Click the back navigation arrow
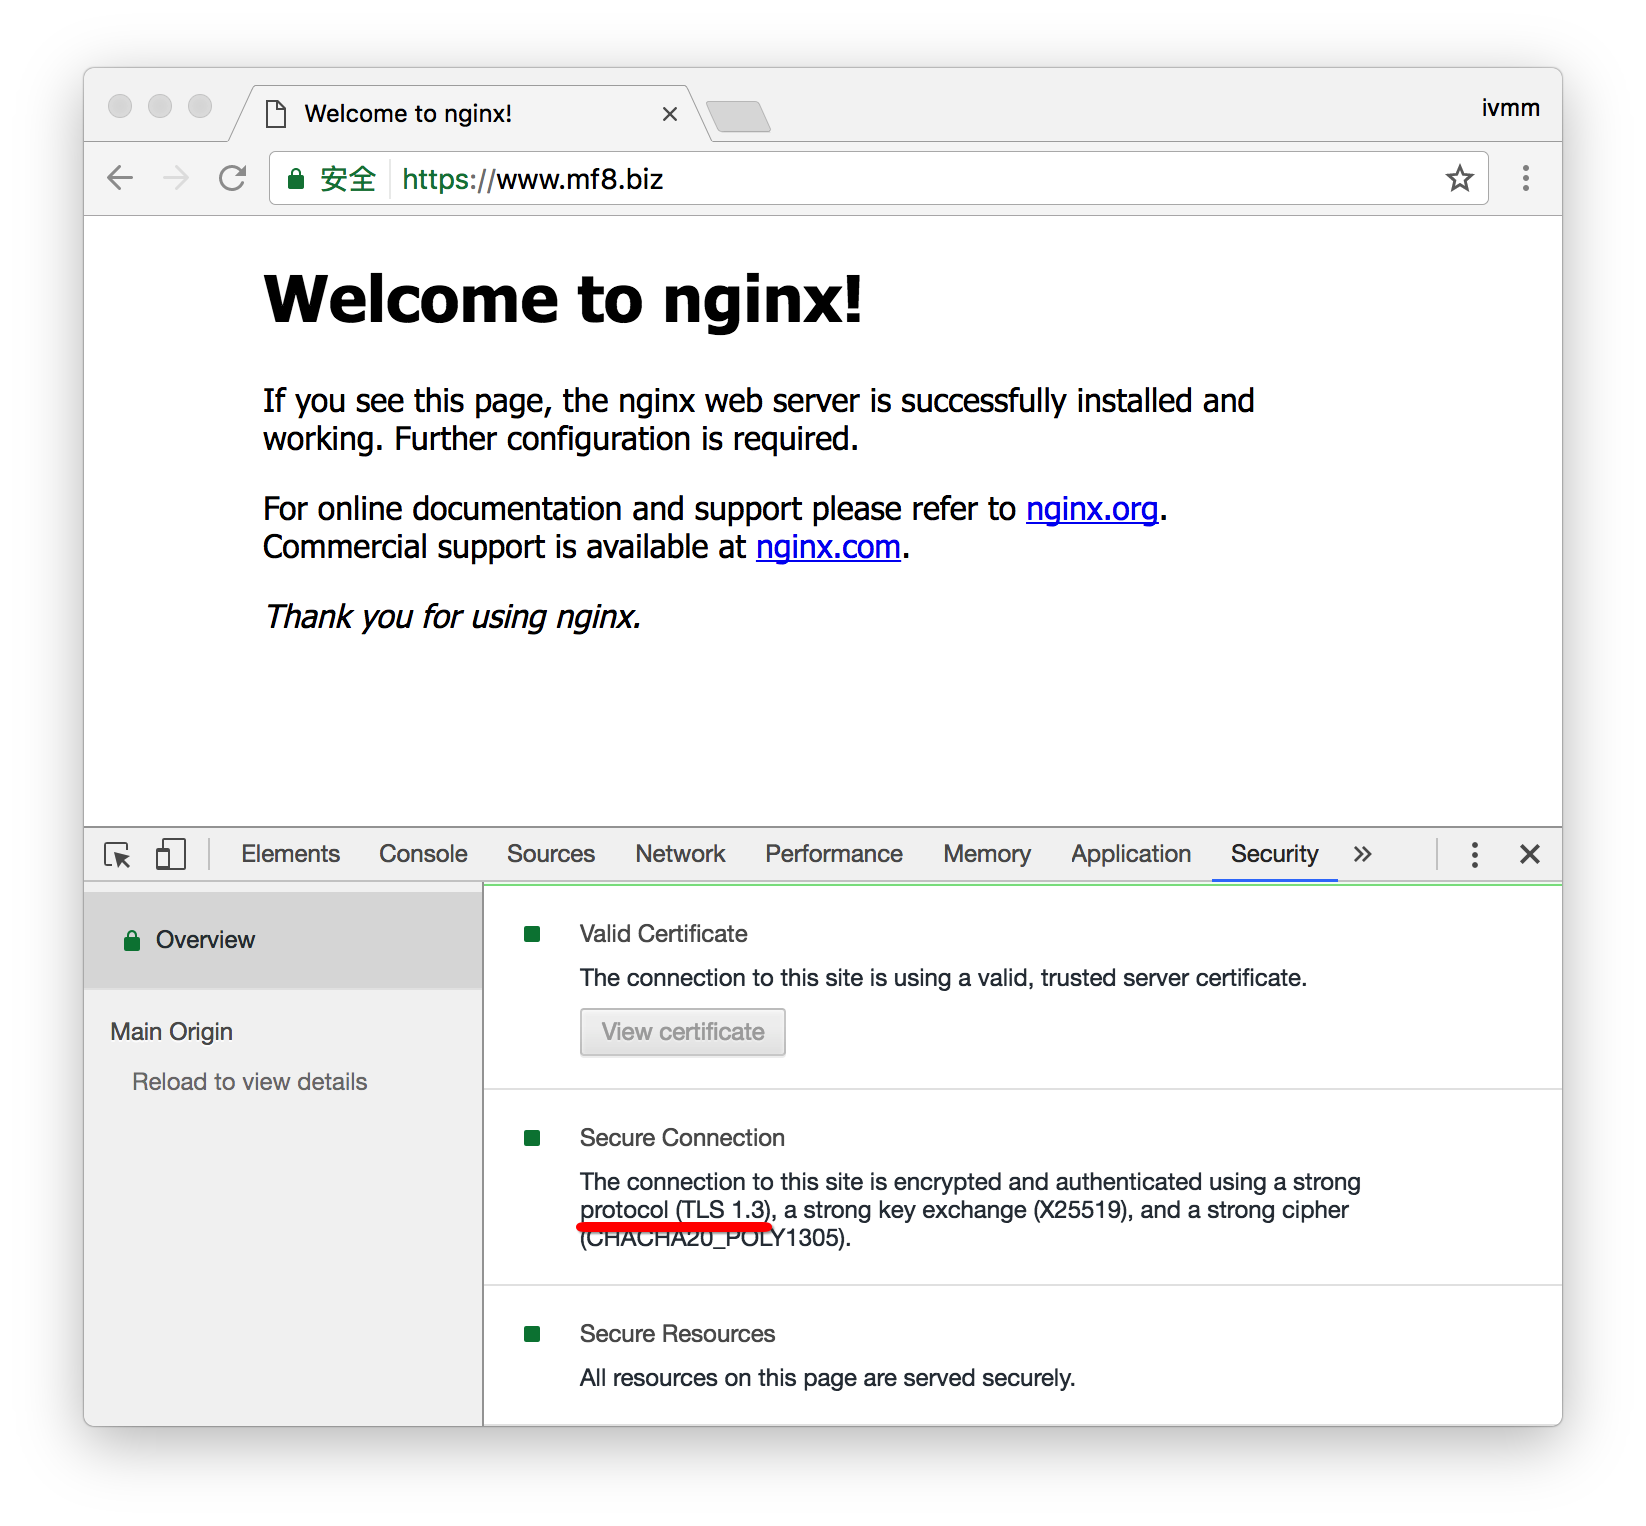This screenshot has height=1526, width=1646. 120,178
